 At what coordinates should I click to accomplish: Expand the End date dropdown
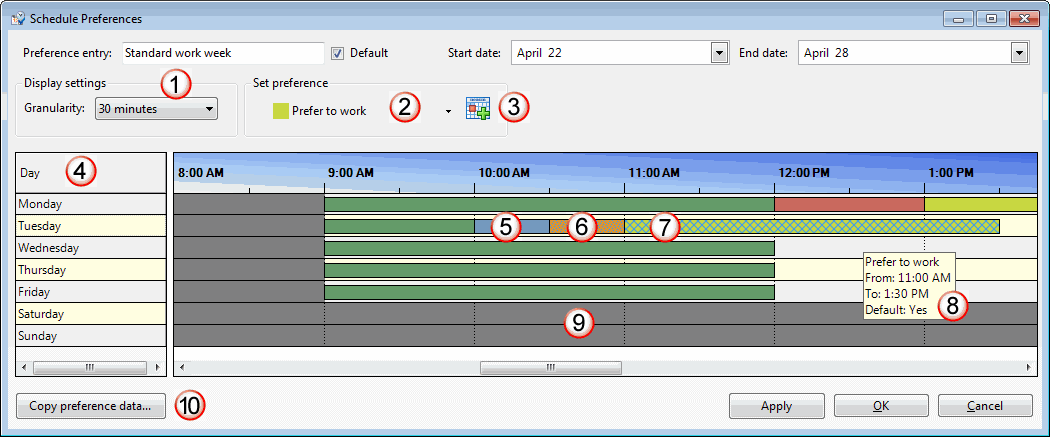pyautogui.click(x=1019, y=53)
